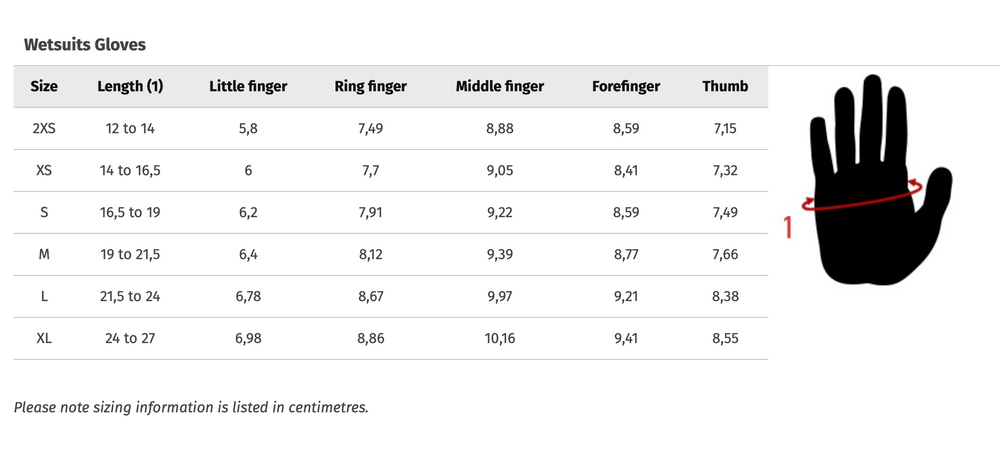Screen dimensions: 1000x469
Task: Select the XS size row label
Action: [44, 170]
